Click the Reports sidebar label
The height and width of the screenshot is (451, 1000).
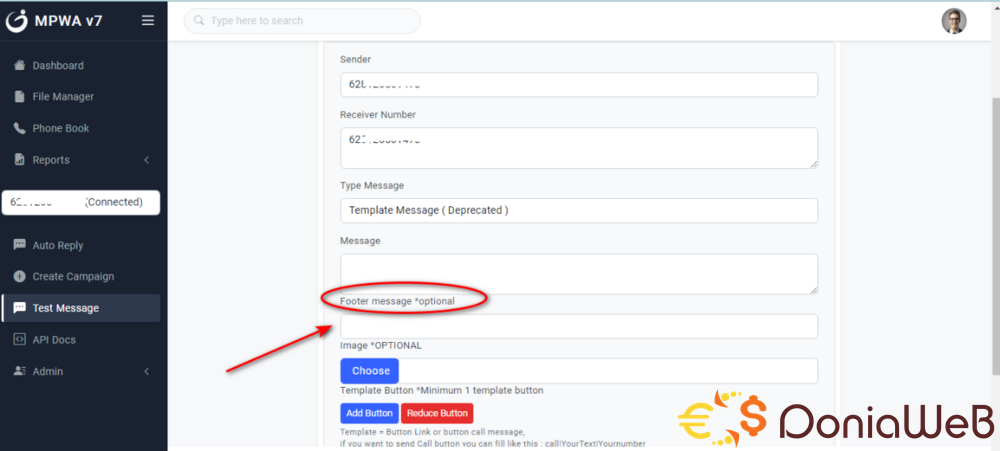51,160
